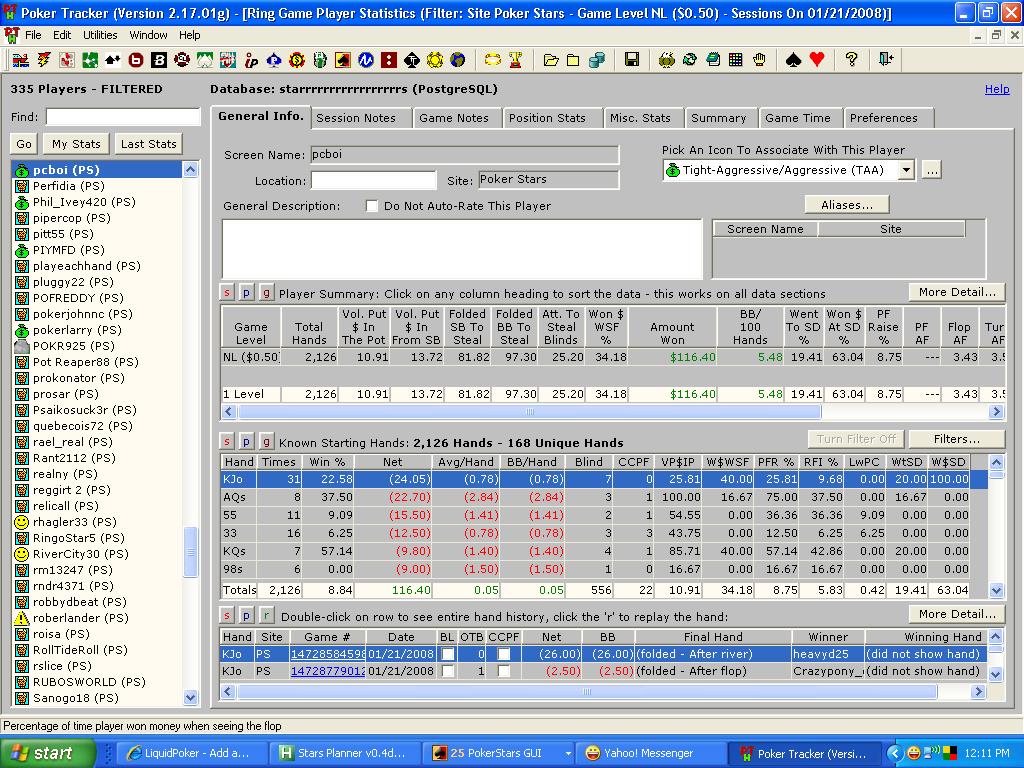
Task: Click the '...' button beside icon dropdown
Action: [932, 170]
